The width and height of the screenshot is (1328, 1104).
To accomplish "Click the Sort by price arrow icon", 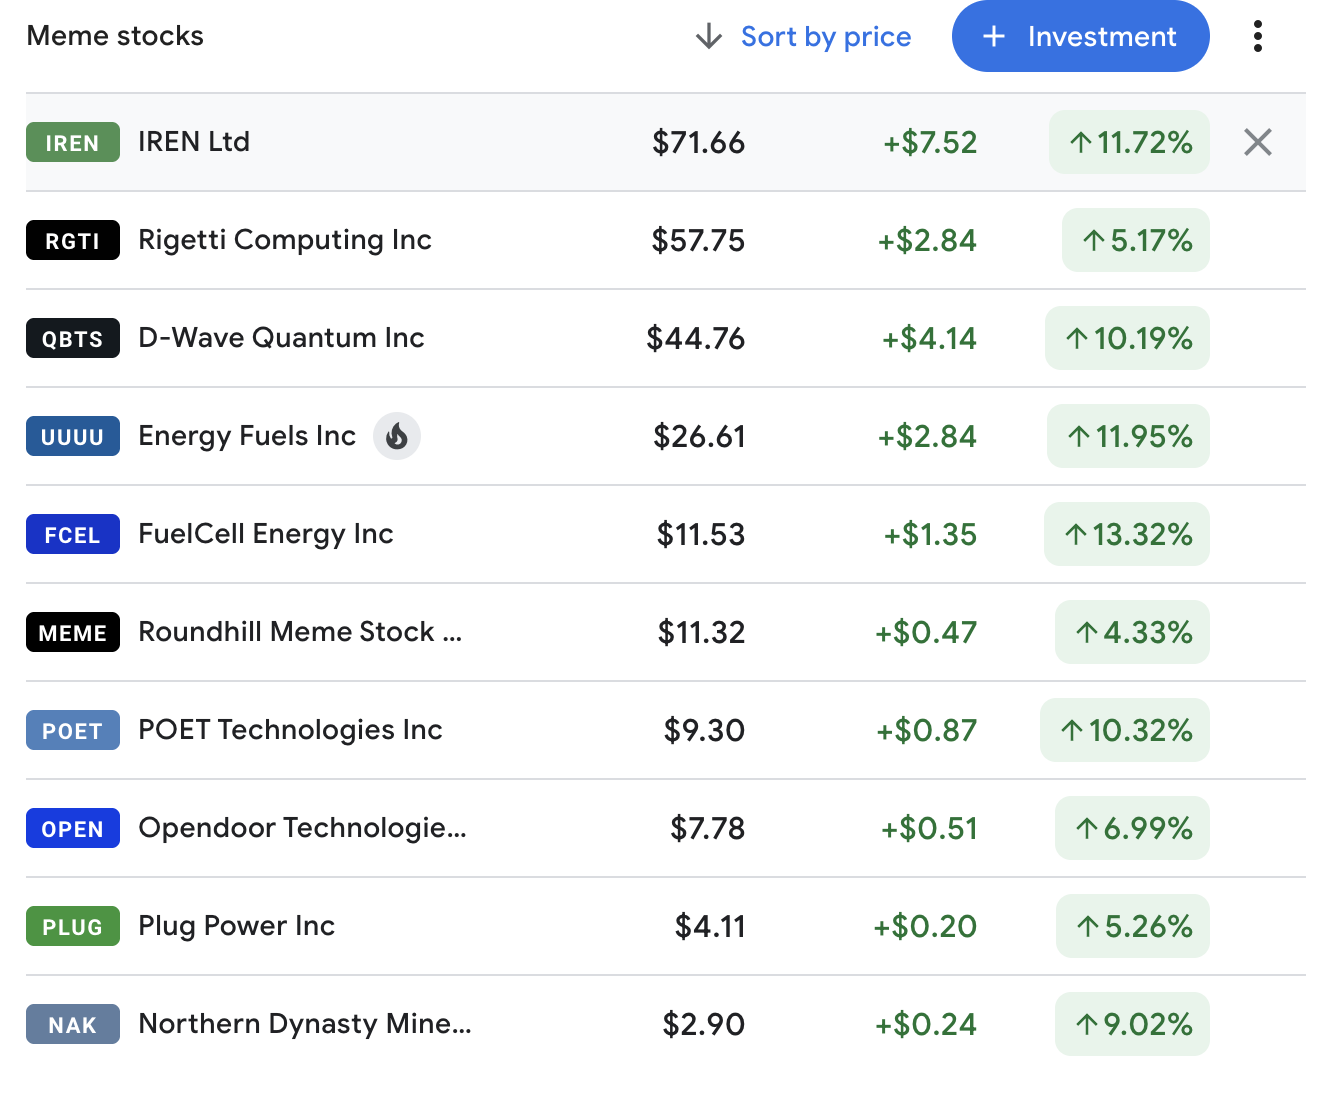I will 709,37.
